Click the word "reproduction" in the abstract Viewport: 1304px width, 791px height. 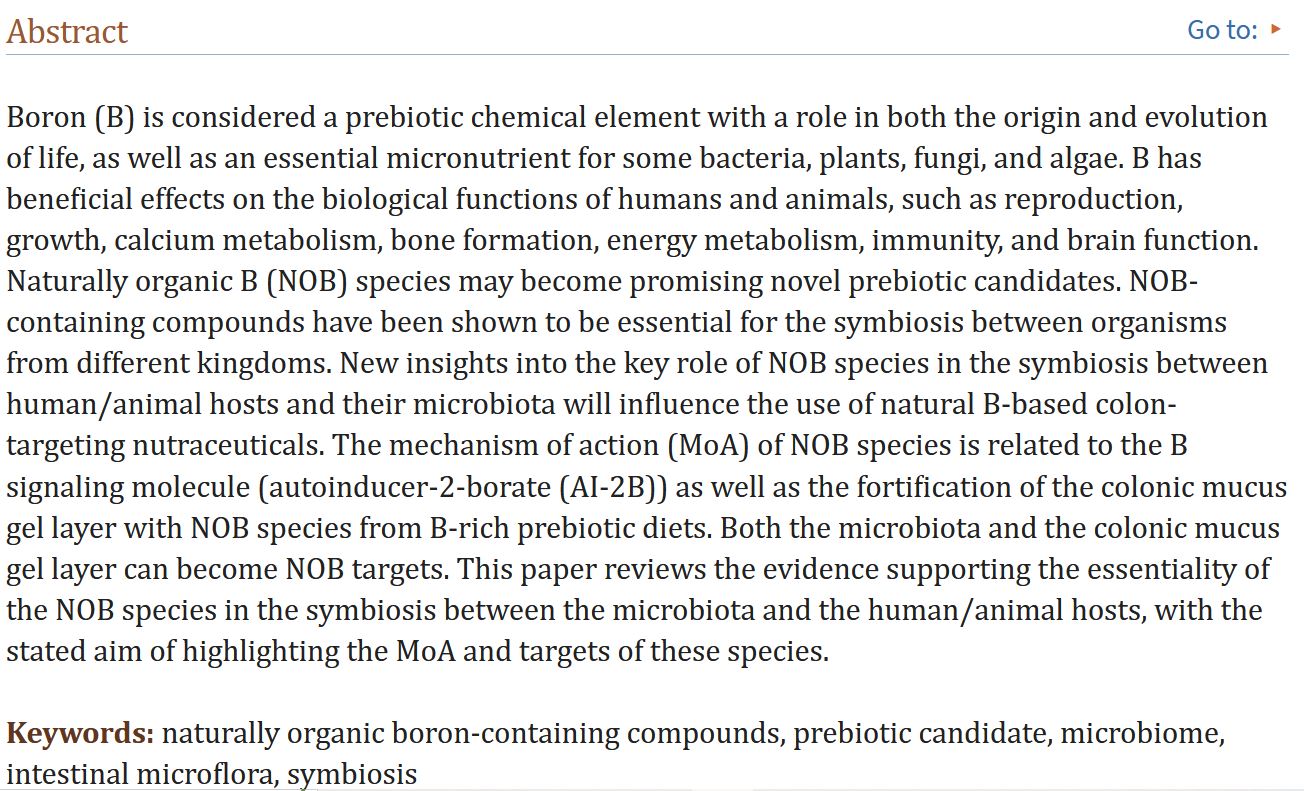pyautogui.click(x=1092, y=200)
